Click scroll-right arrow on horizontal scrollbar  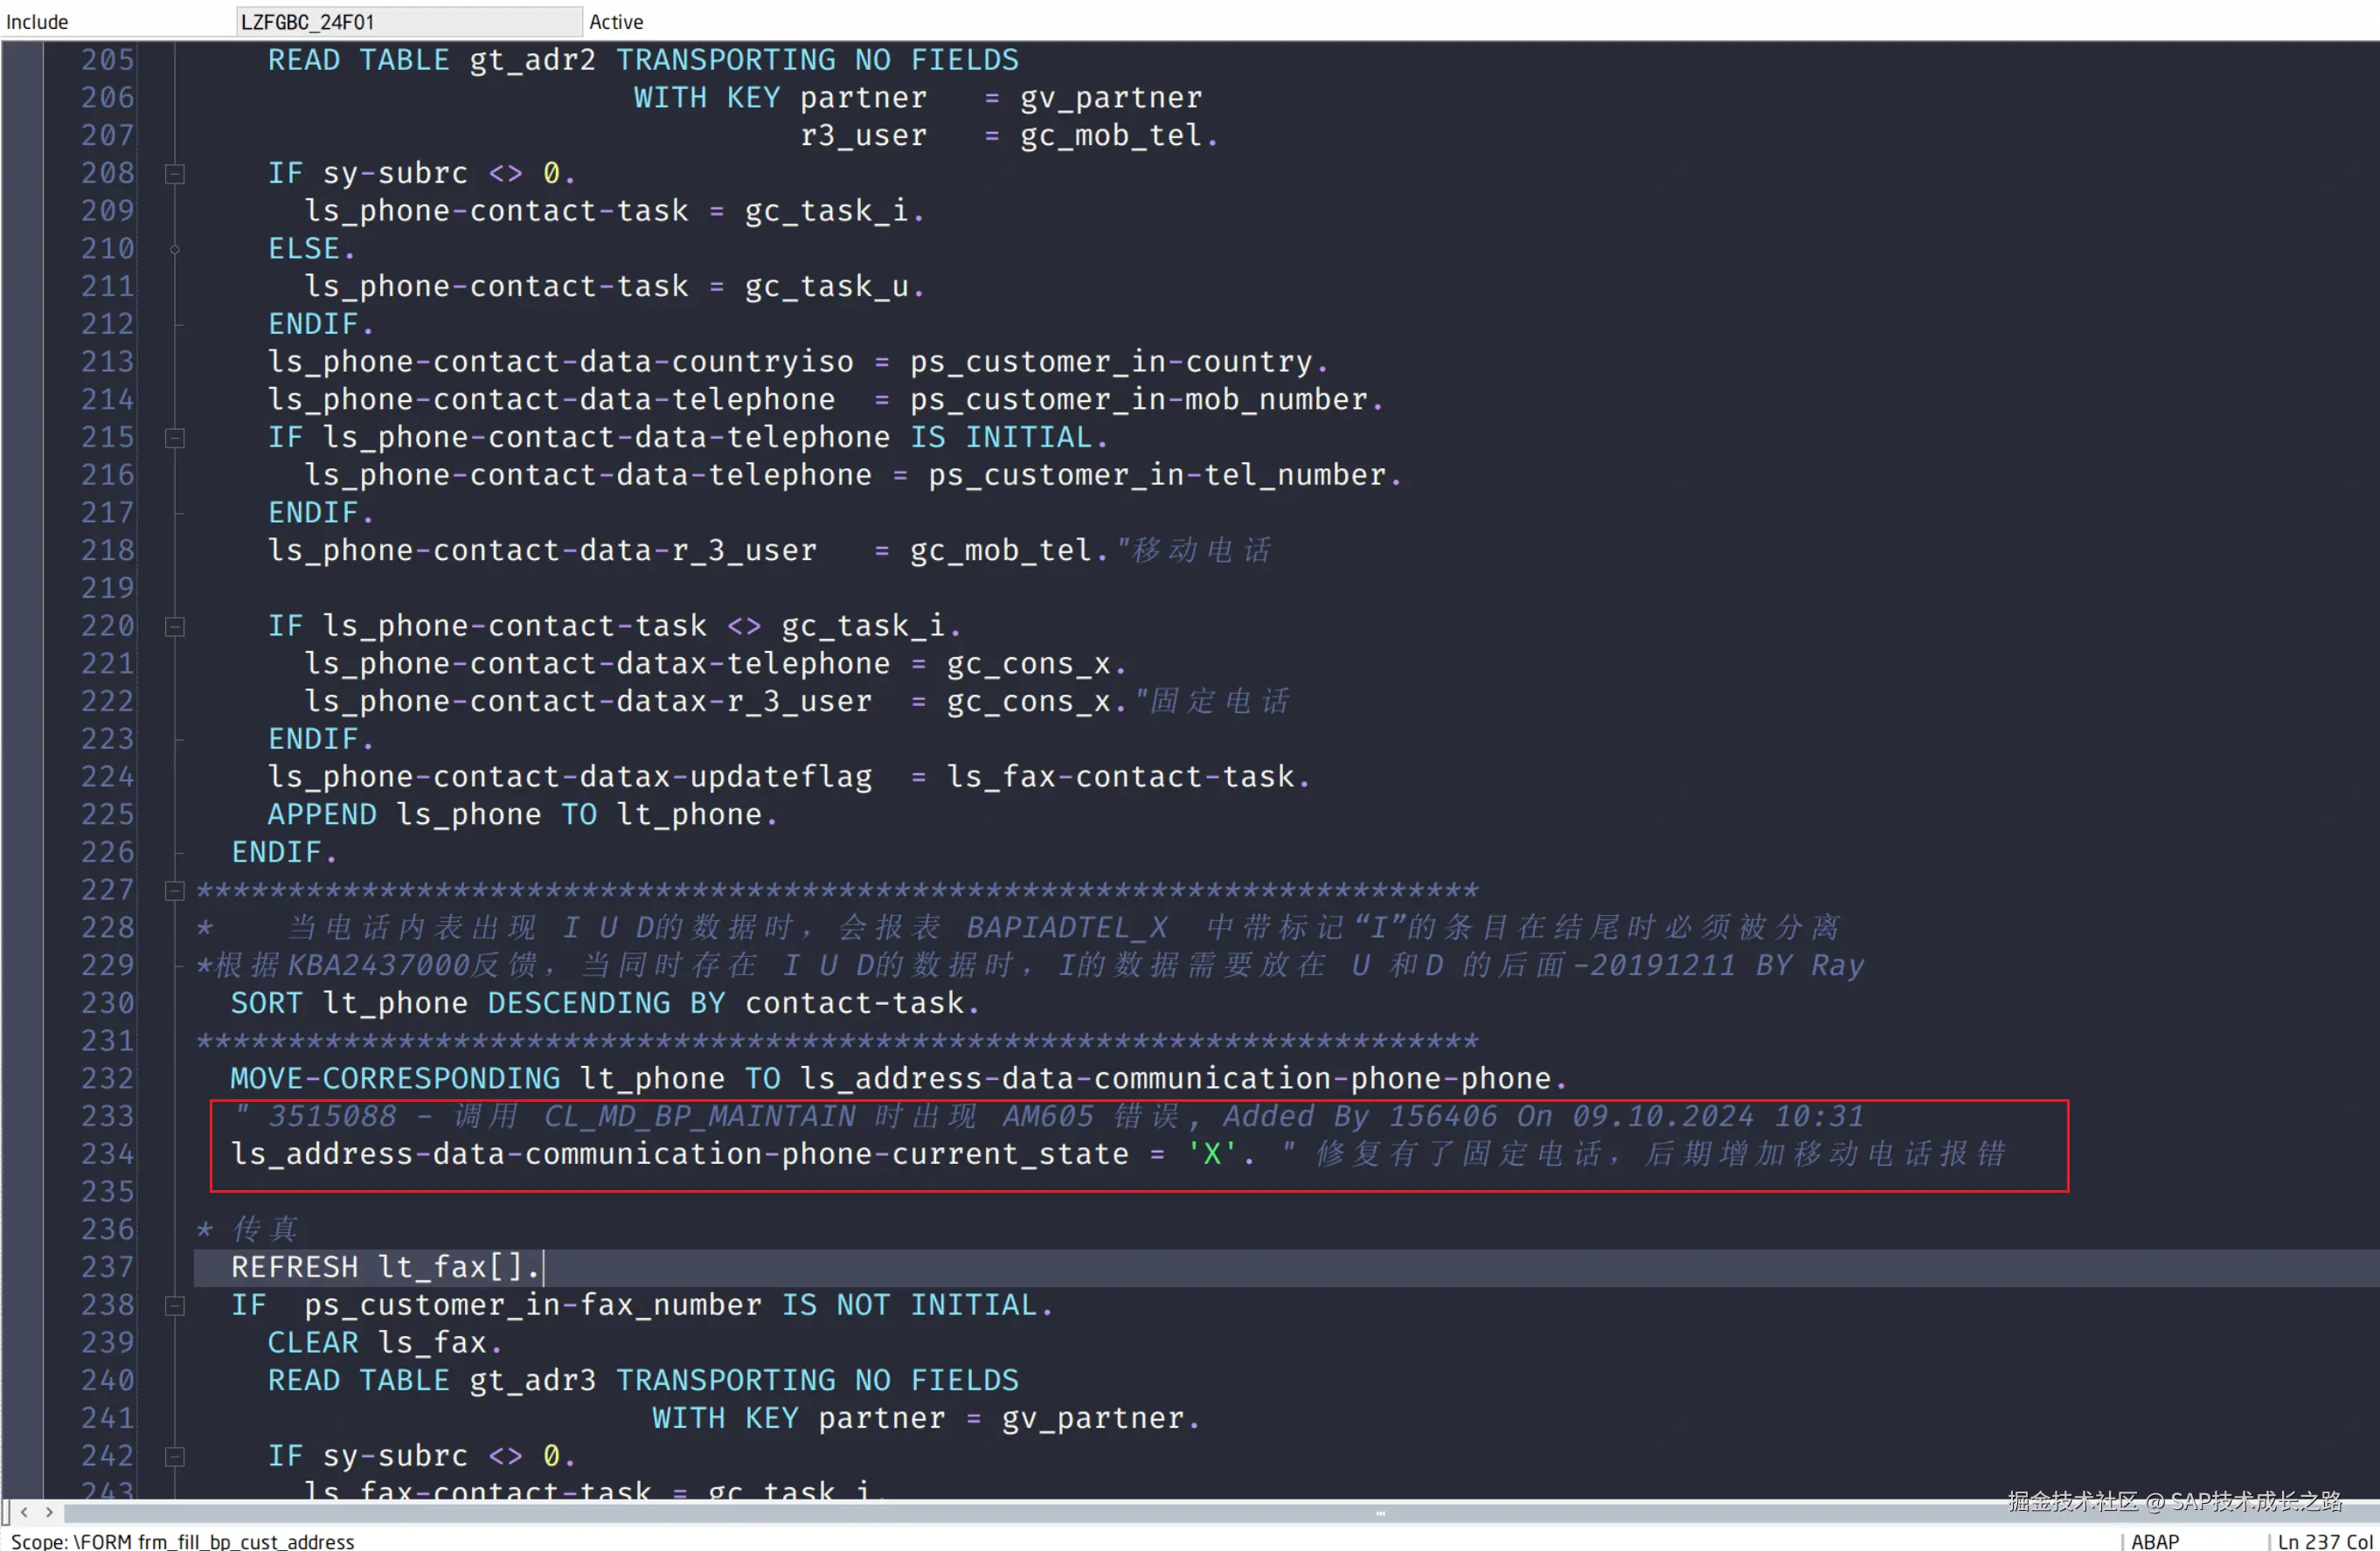pos(49,1512)
